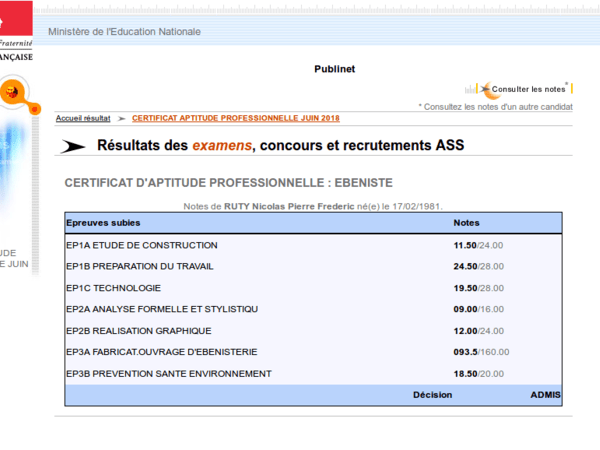
Task: Open CERTIFICAT APTITUDE PROFESSIONNELLE JUIN 2018 link
Action: coord(236,118)
